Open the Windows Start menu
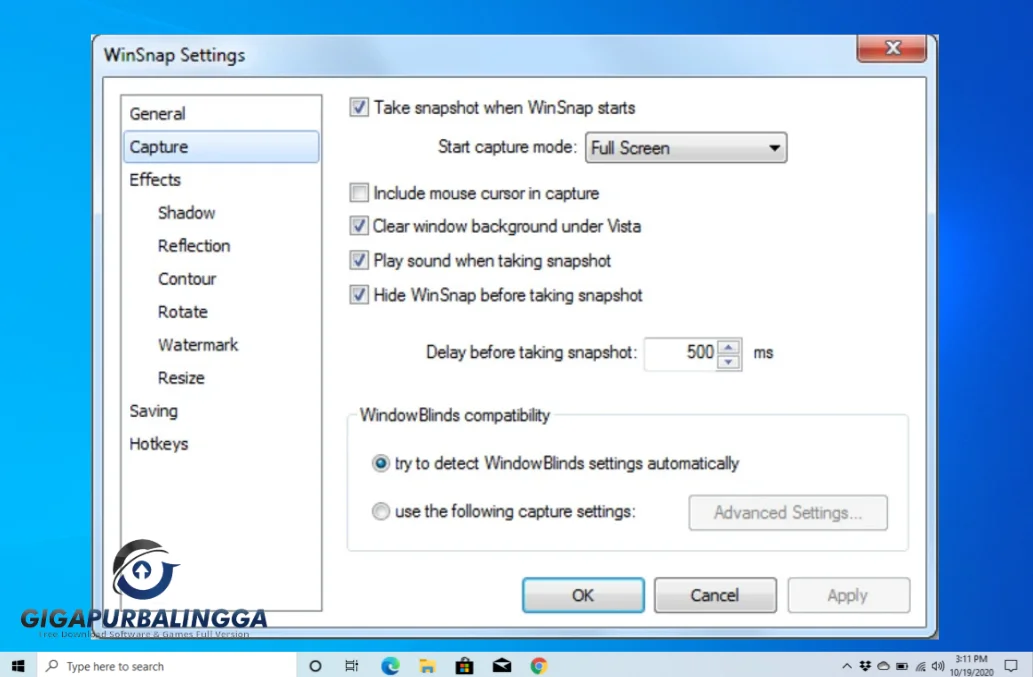This screenshot has height=677, width=1033. (x=18, y=666)
